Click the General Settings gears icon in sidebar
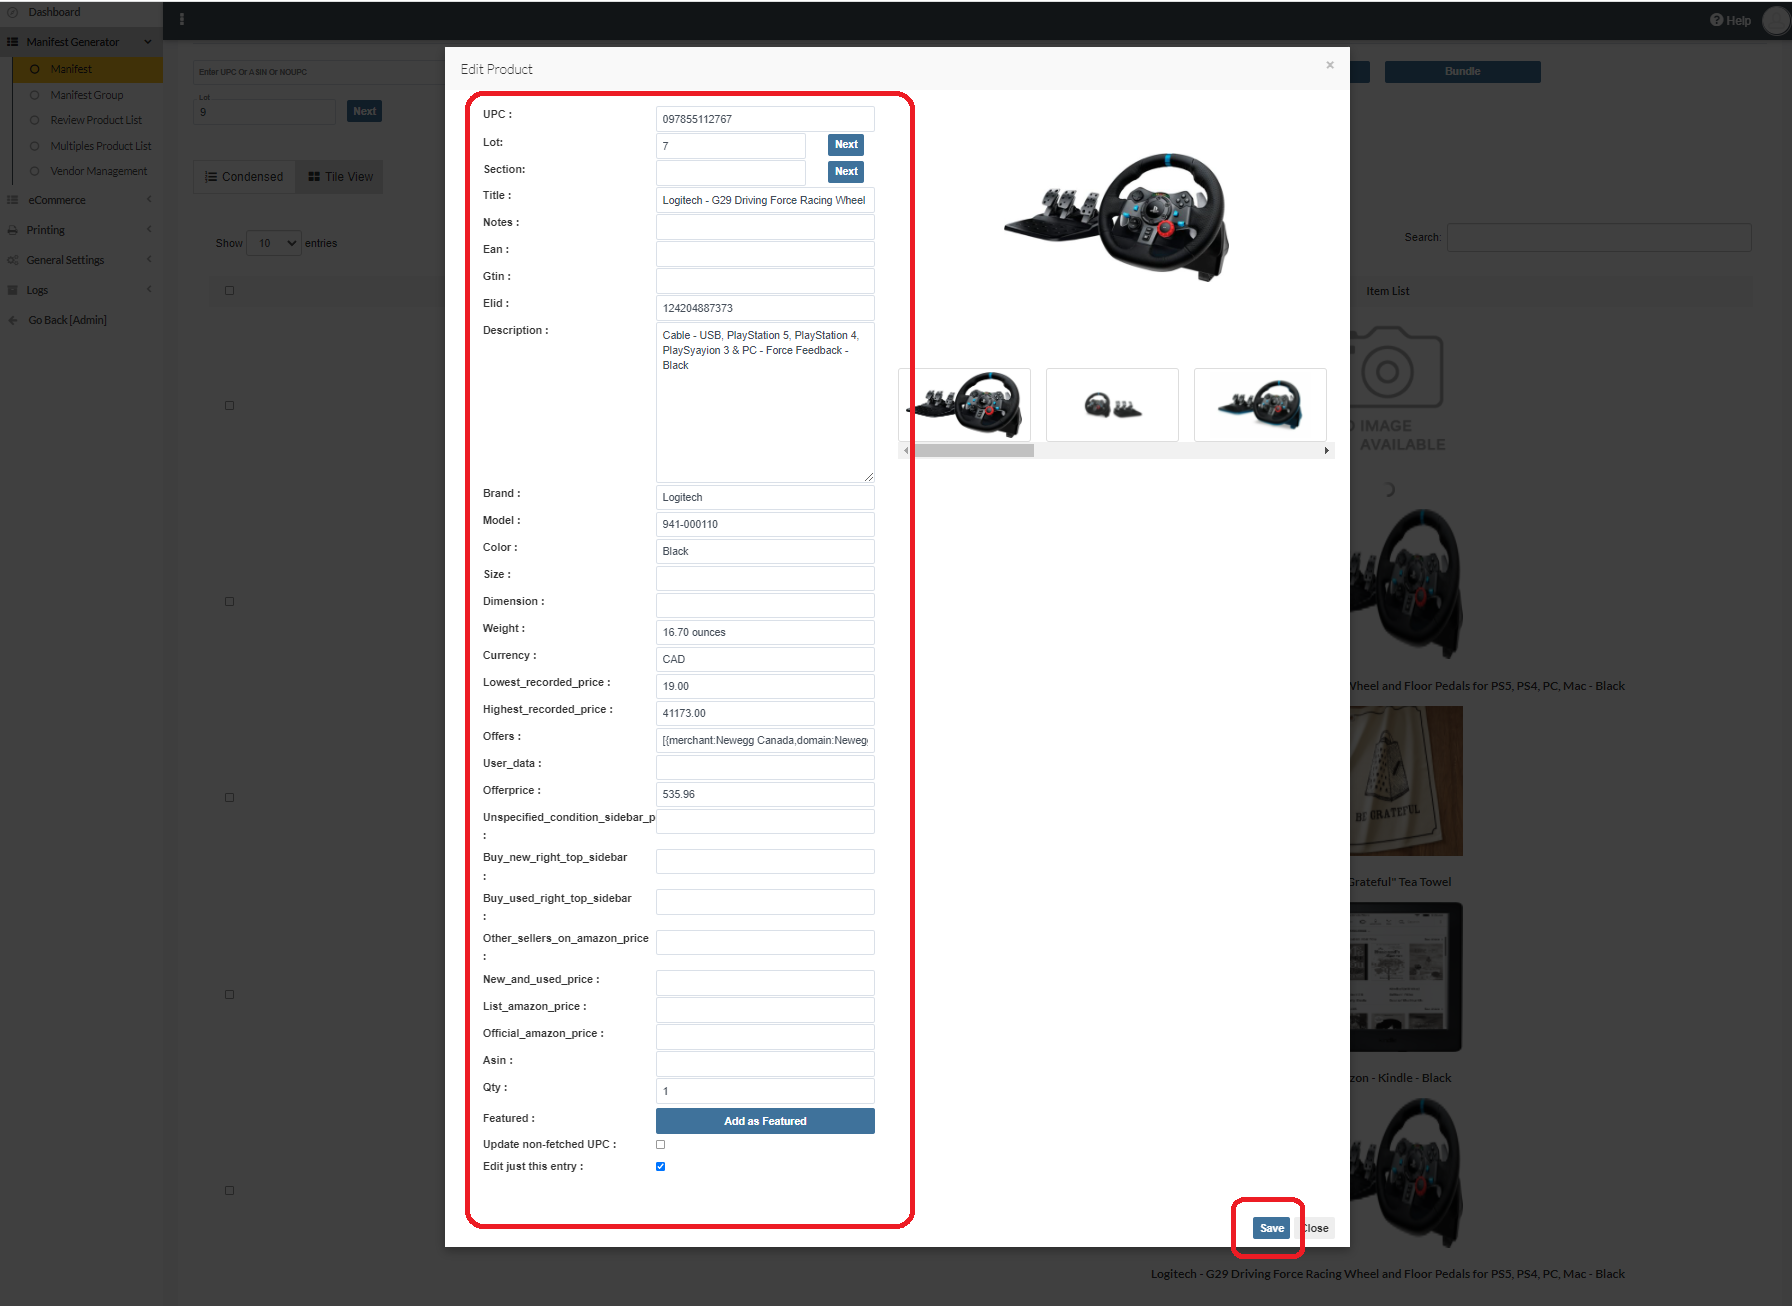1792x1306 pixels. 13,260
